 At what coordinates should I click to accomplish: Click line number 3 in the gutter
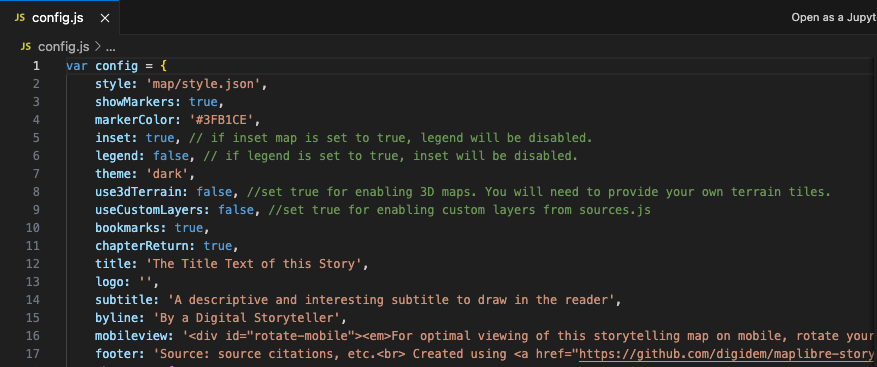point(36,102)
